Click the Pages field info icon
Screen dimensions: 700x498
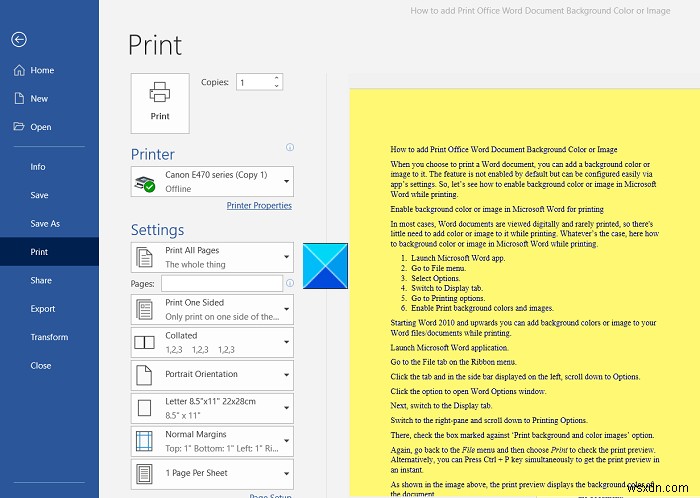click(x=290, y=283)
